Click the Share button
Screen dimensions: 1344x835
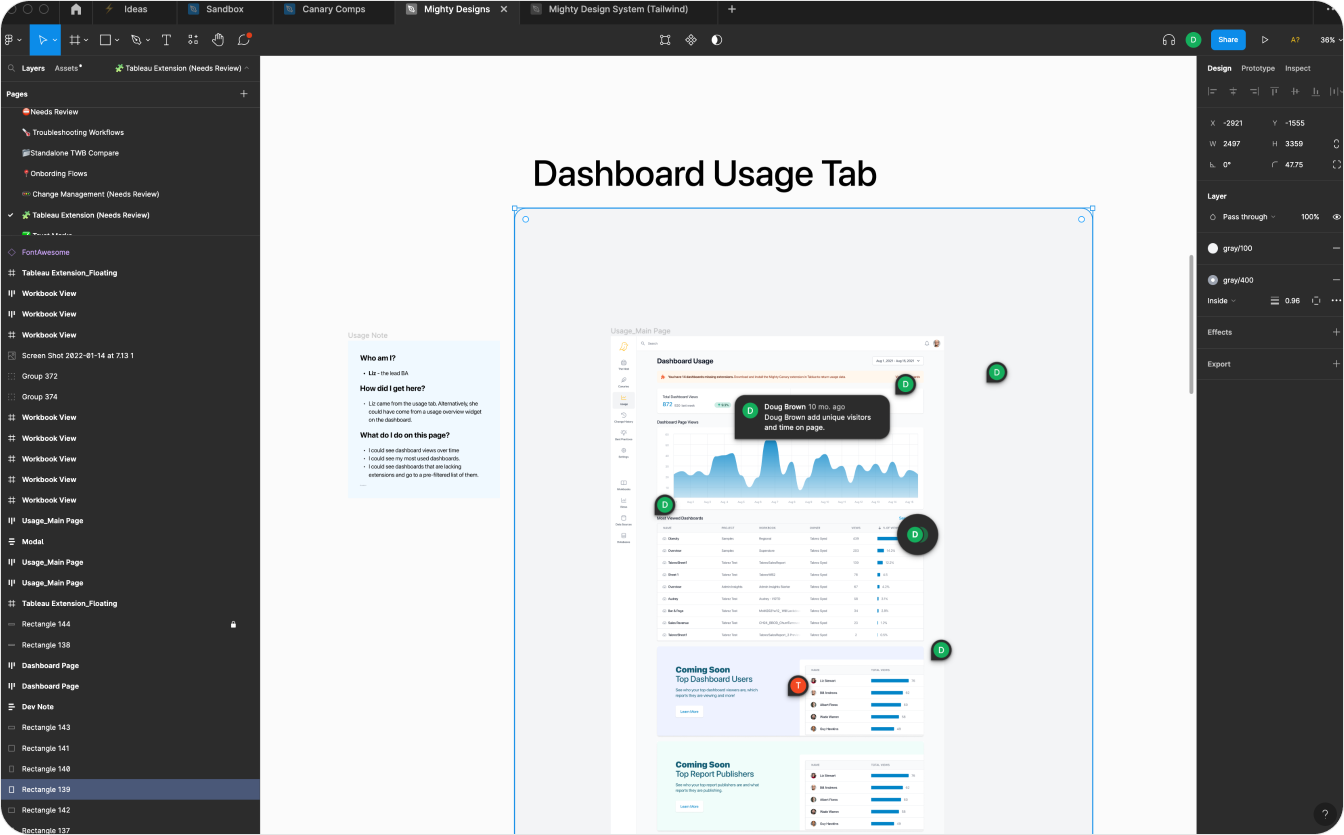click(x=1228, y=40)
